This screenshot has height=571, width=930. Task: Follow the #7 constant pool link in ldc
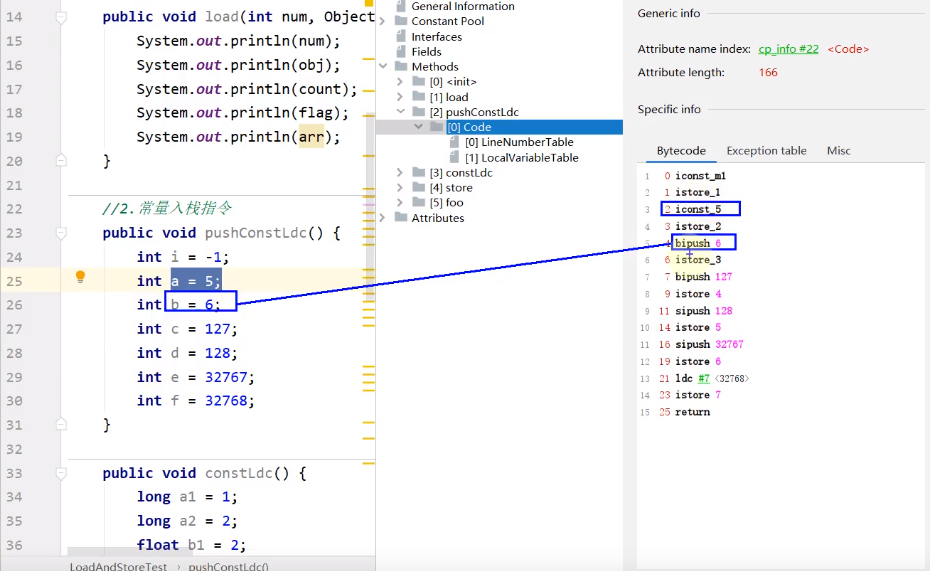coord(703,378)
